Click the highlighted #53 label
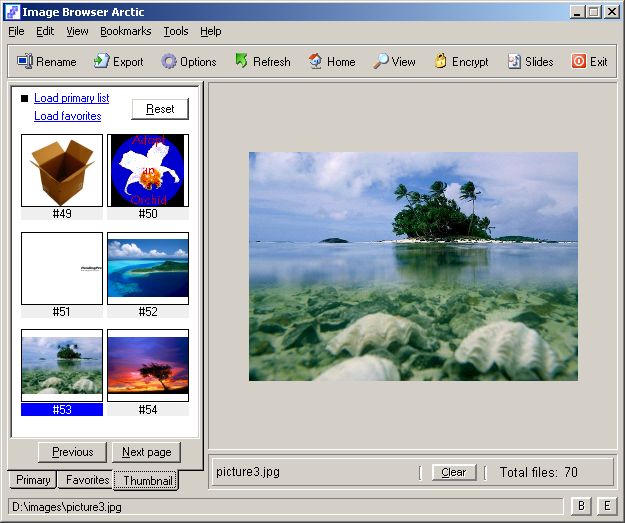 click(62, 410)
